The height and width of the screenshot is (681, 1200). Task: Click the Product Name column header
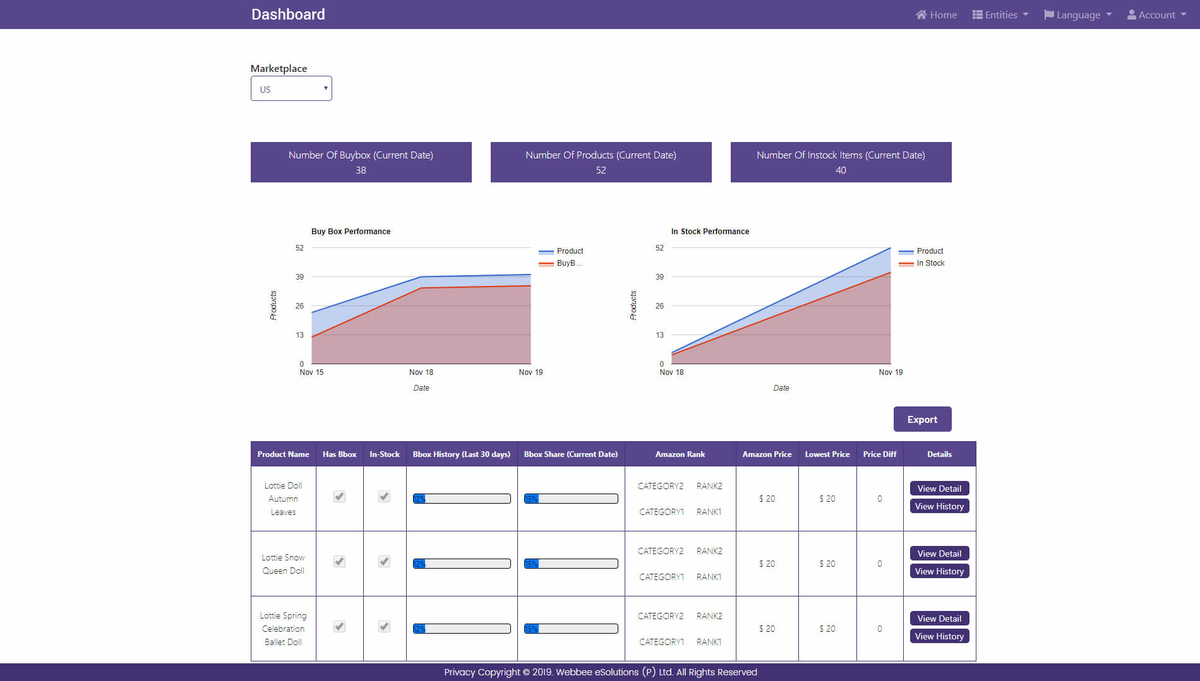click(283, 454)
